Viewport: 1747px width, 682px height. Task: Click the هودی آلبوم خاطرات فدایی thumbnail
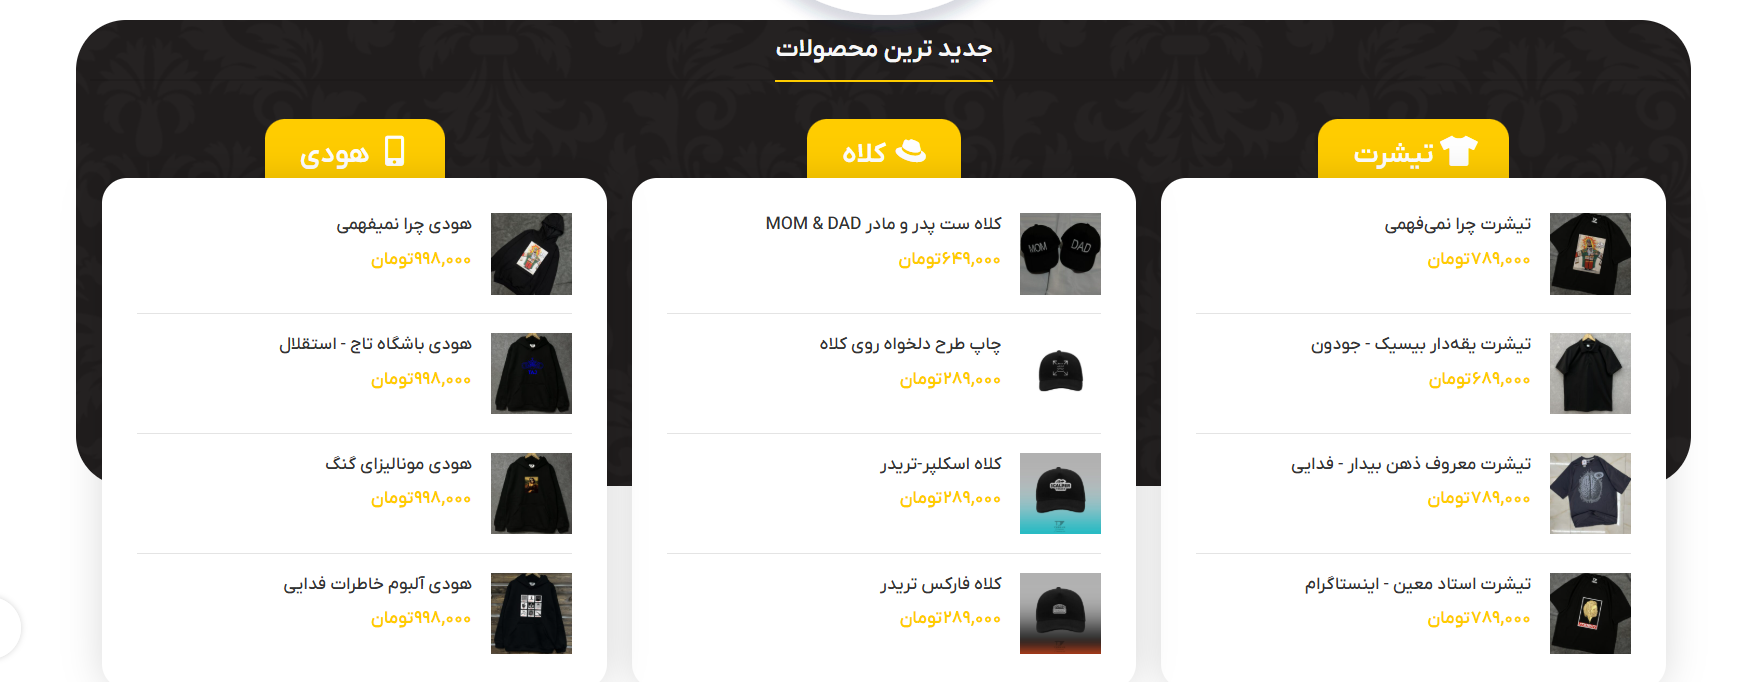tap(531, 613)
